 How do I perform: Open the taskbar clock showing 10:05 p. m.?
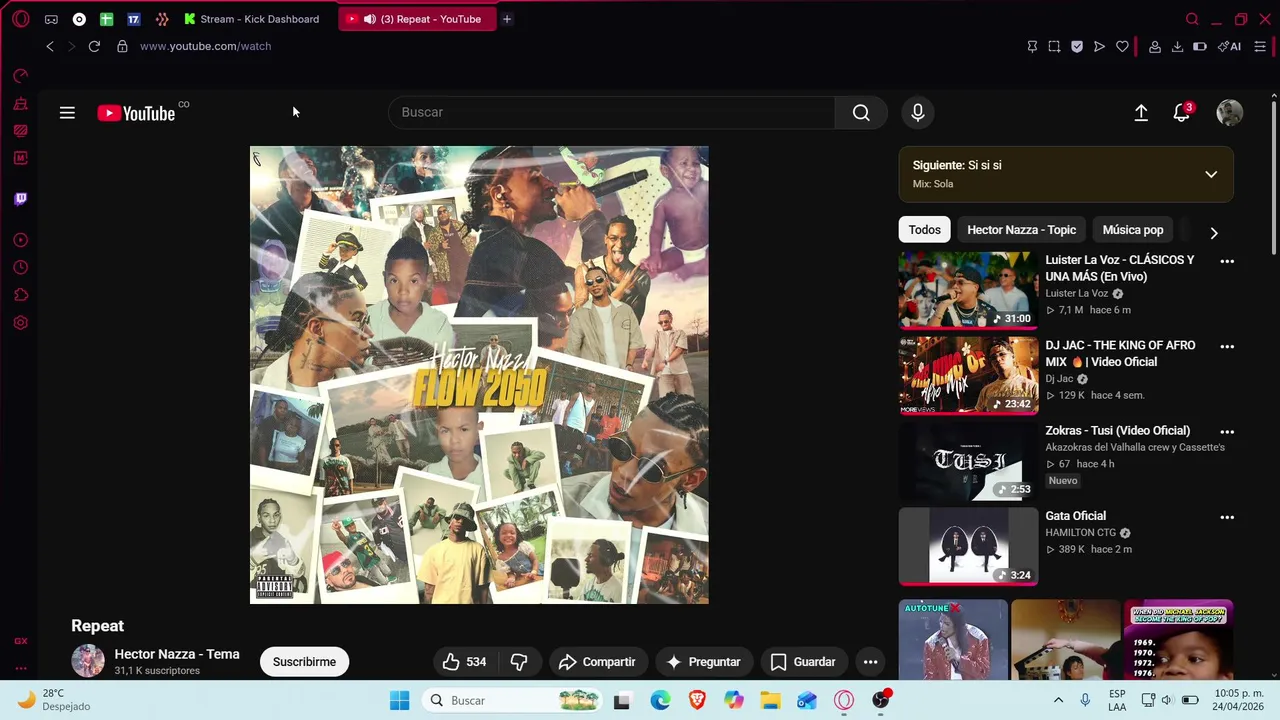[1238, 700]
